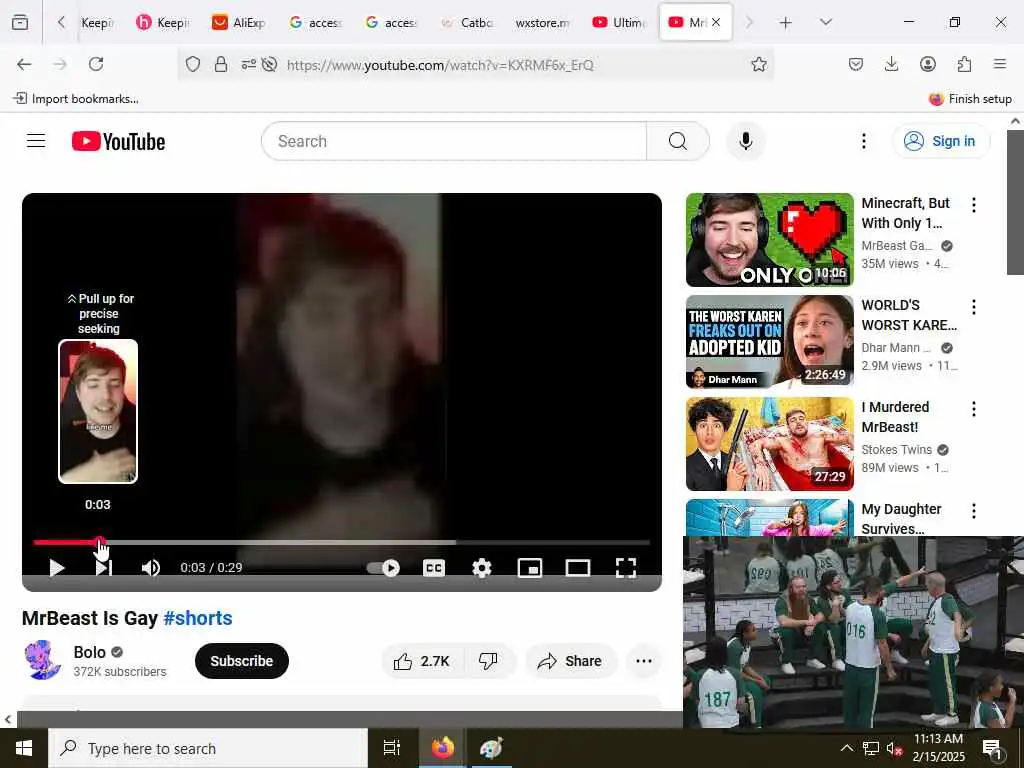Close the current Mr YouTube tab

point(716,22)
